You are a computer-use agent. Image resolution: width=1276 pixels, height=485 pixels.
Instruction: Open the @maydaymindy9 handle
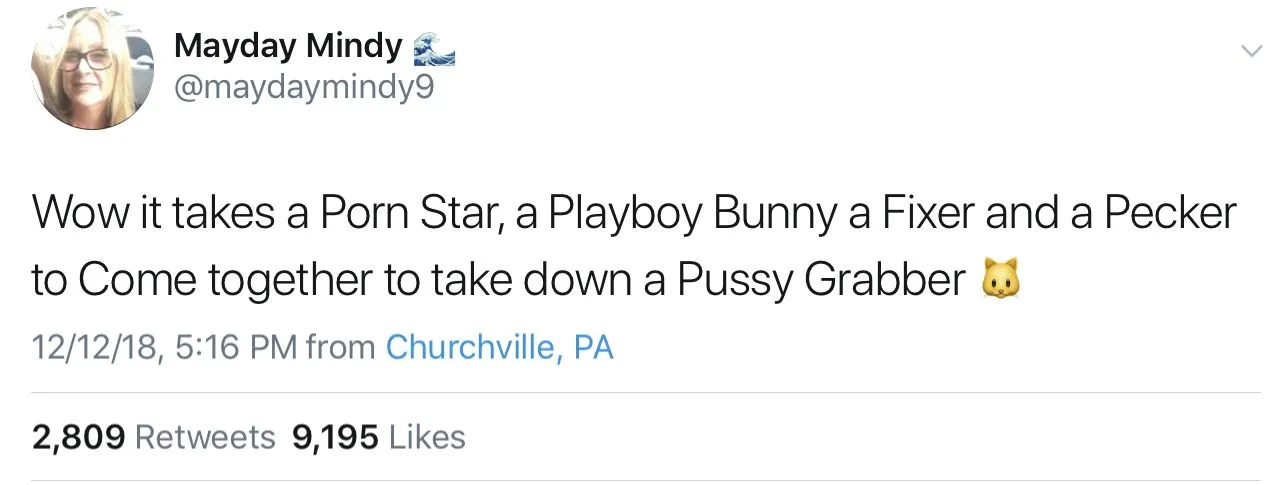click(304, 88)
